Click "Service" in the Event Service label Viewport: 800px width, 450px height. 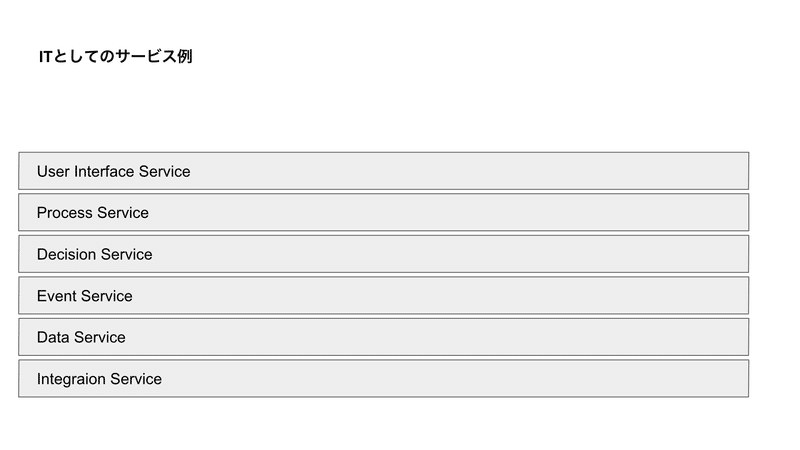[107, 296]
